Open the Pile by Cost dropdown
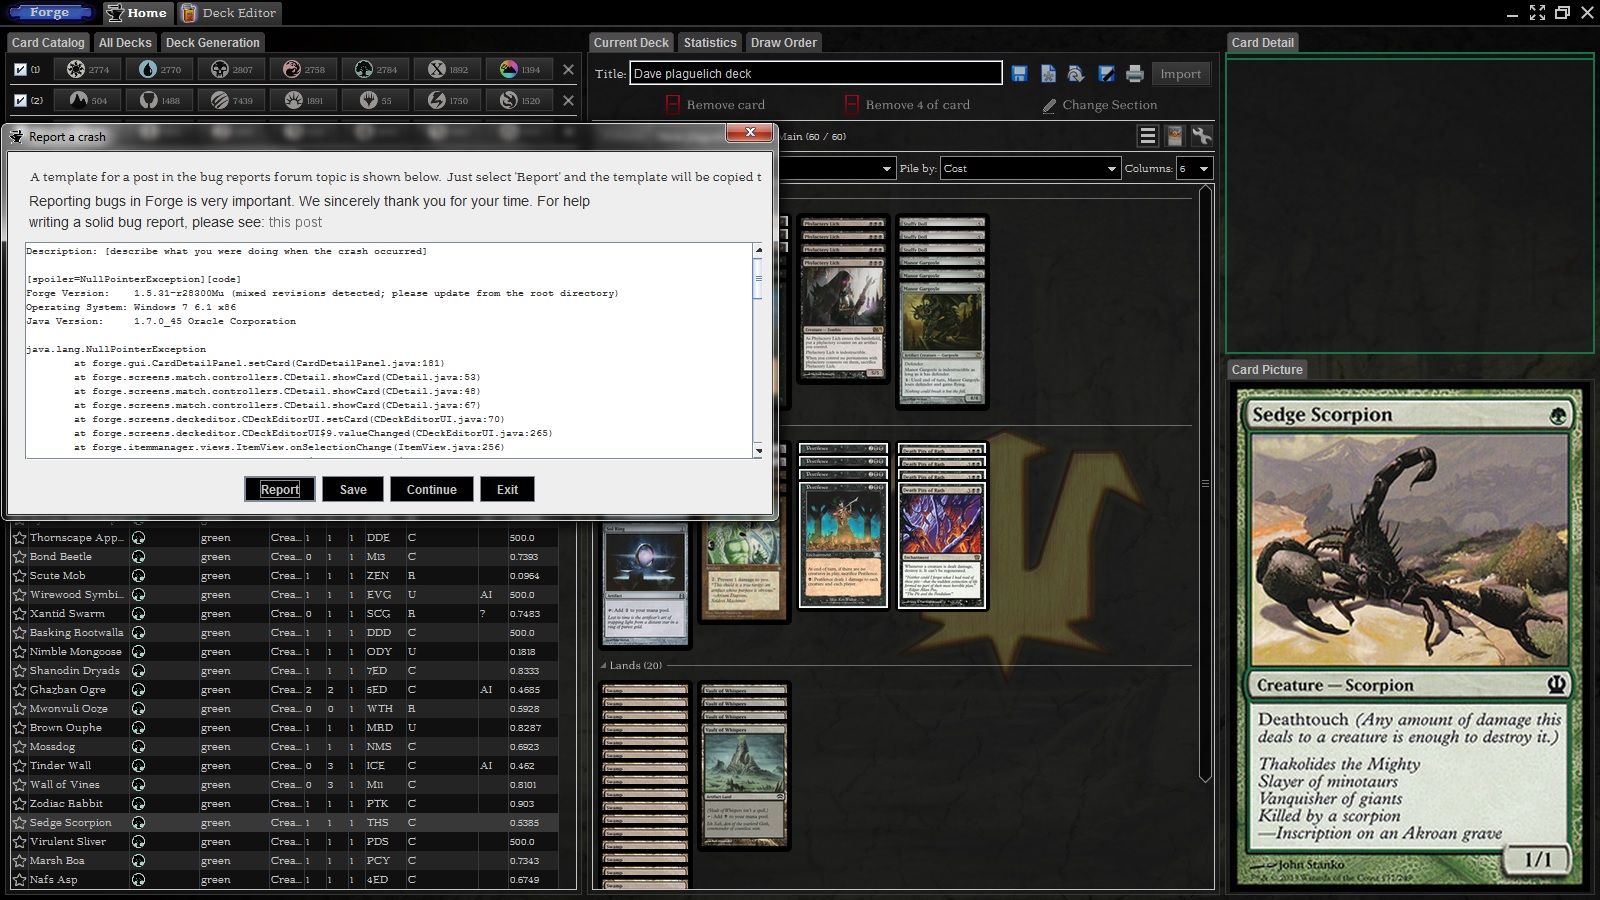Viewport: 1600px width, 900px height. tap(1029, 168)
